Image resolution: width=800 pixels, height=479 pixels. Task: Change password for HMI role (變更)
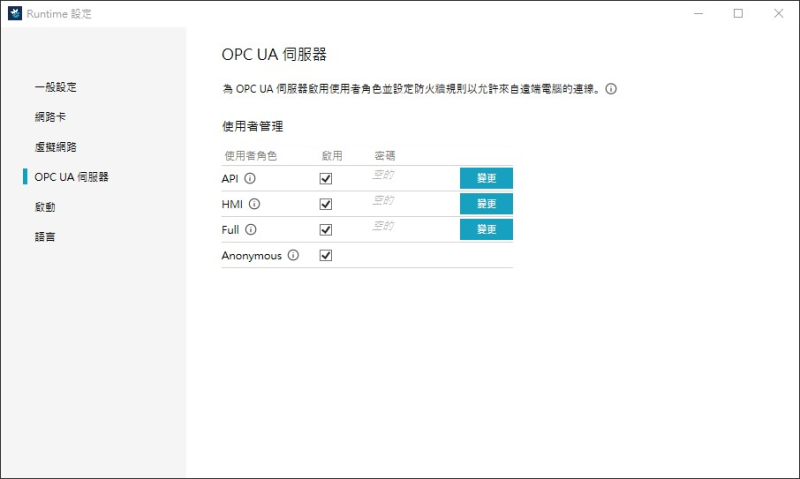tap(486, 204)
